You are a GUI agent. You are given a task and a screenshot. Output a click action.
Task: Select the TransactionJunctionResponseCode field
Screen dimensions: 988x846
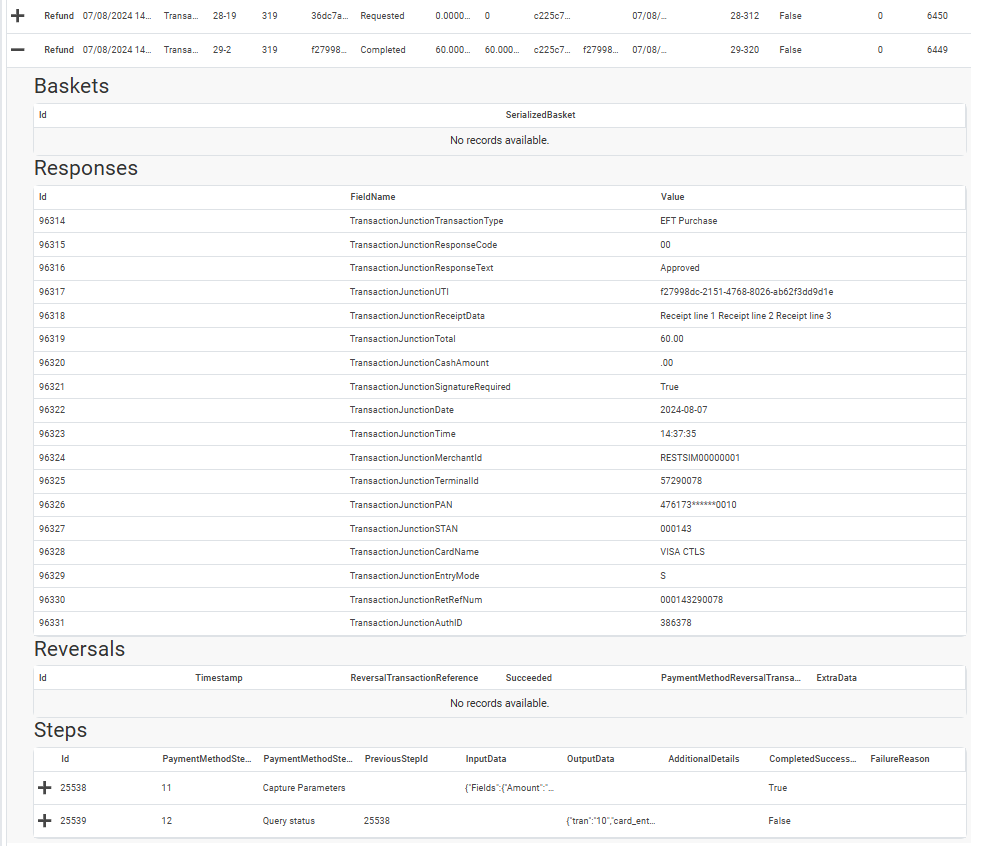click(423, 245)
